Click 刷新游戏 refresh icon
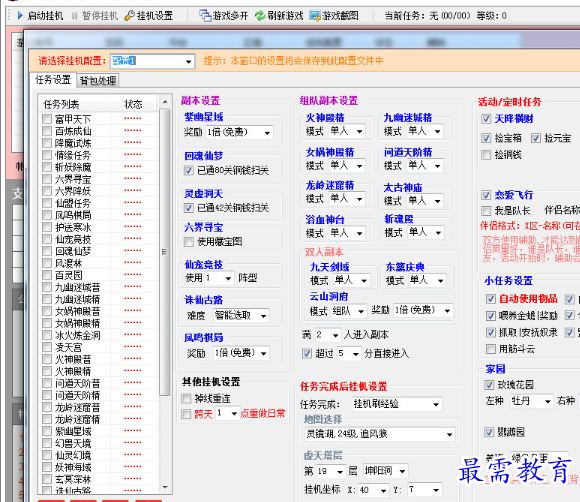Screen dimensions: 580x502 [x=260, y=16]
